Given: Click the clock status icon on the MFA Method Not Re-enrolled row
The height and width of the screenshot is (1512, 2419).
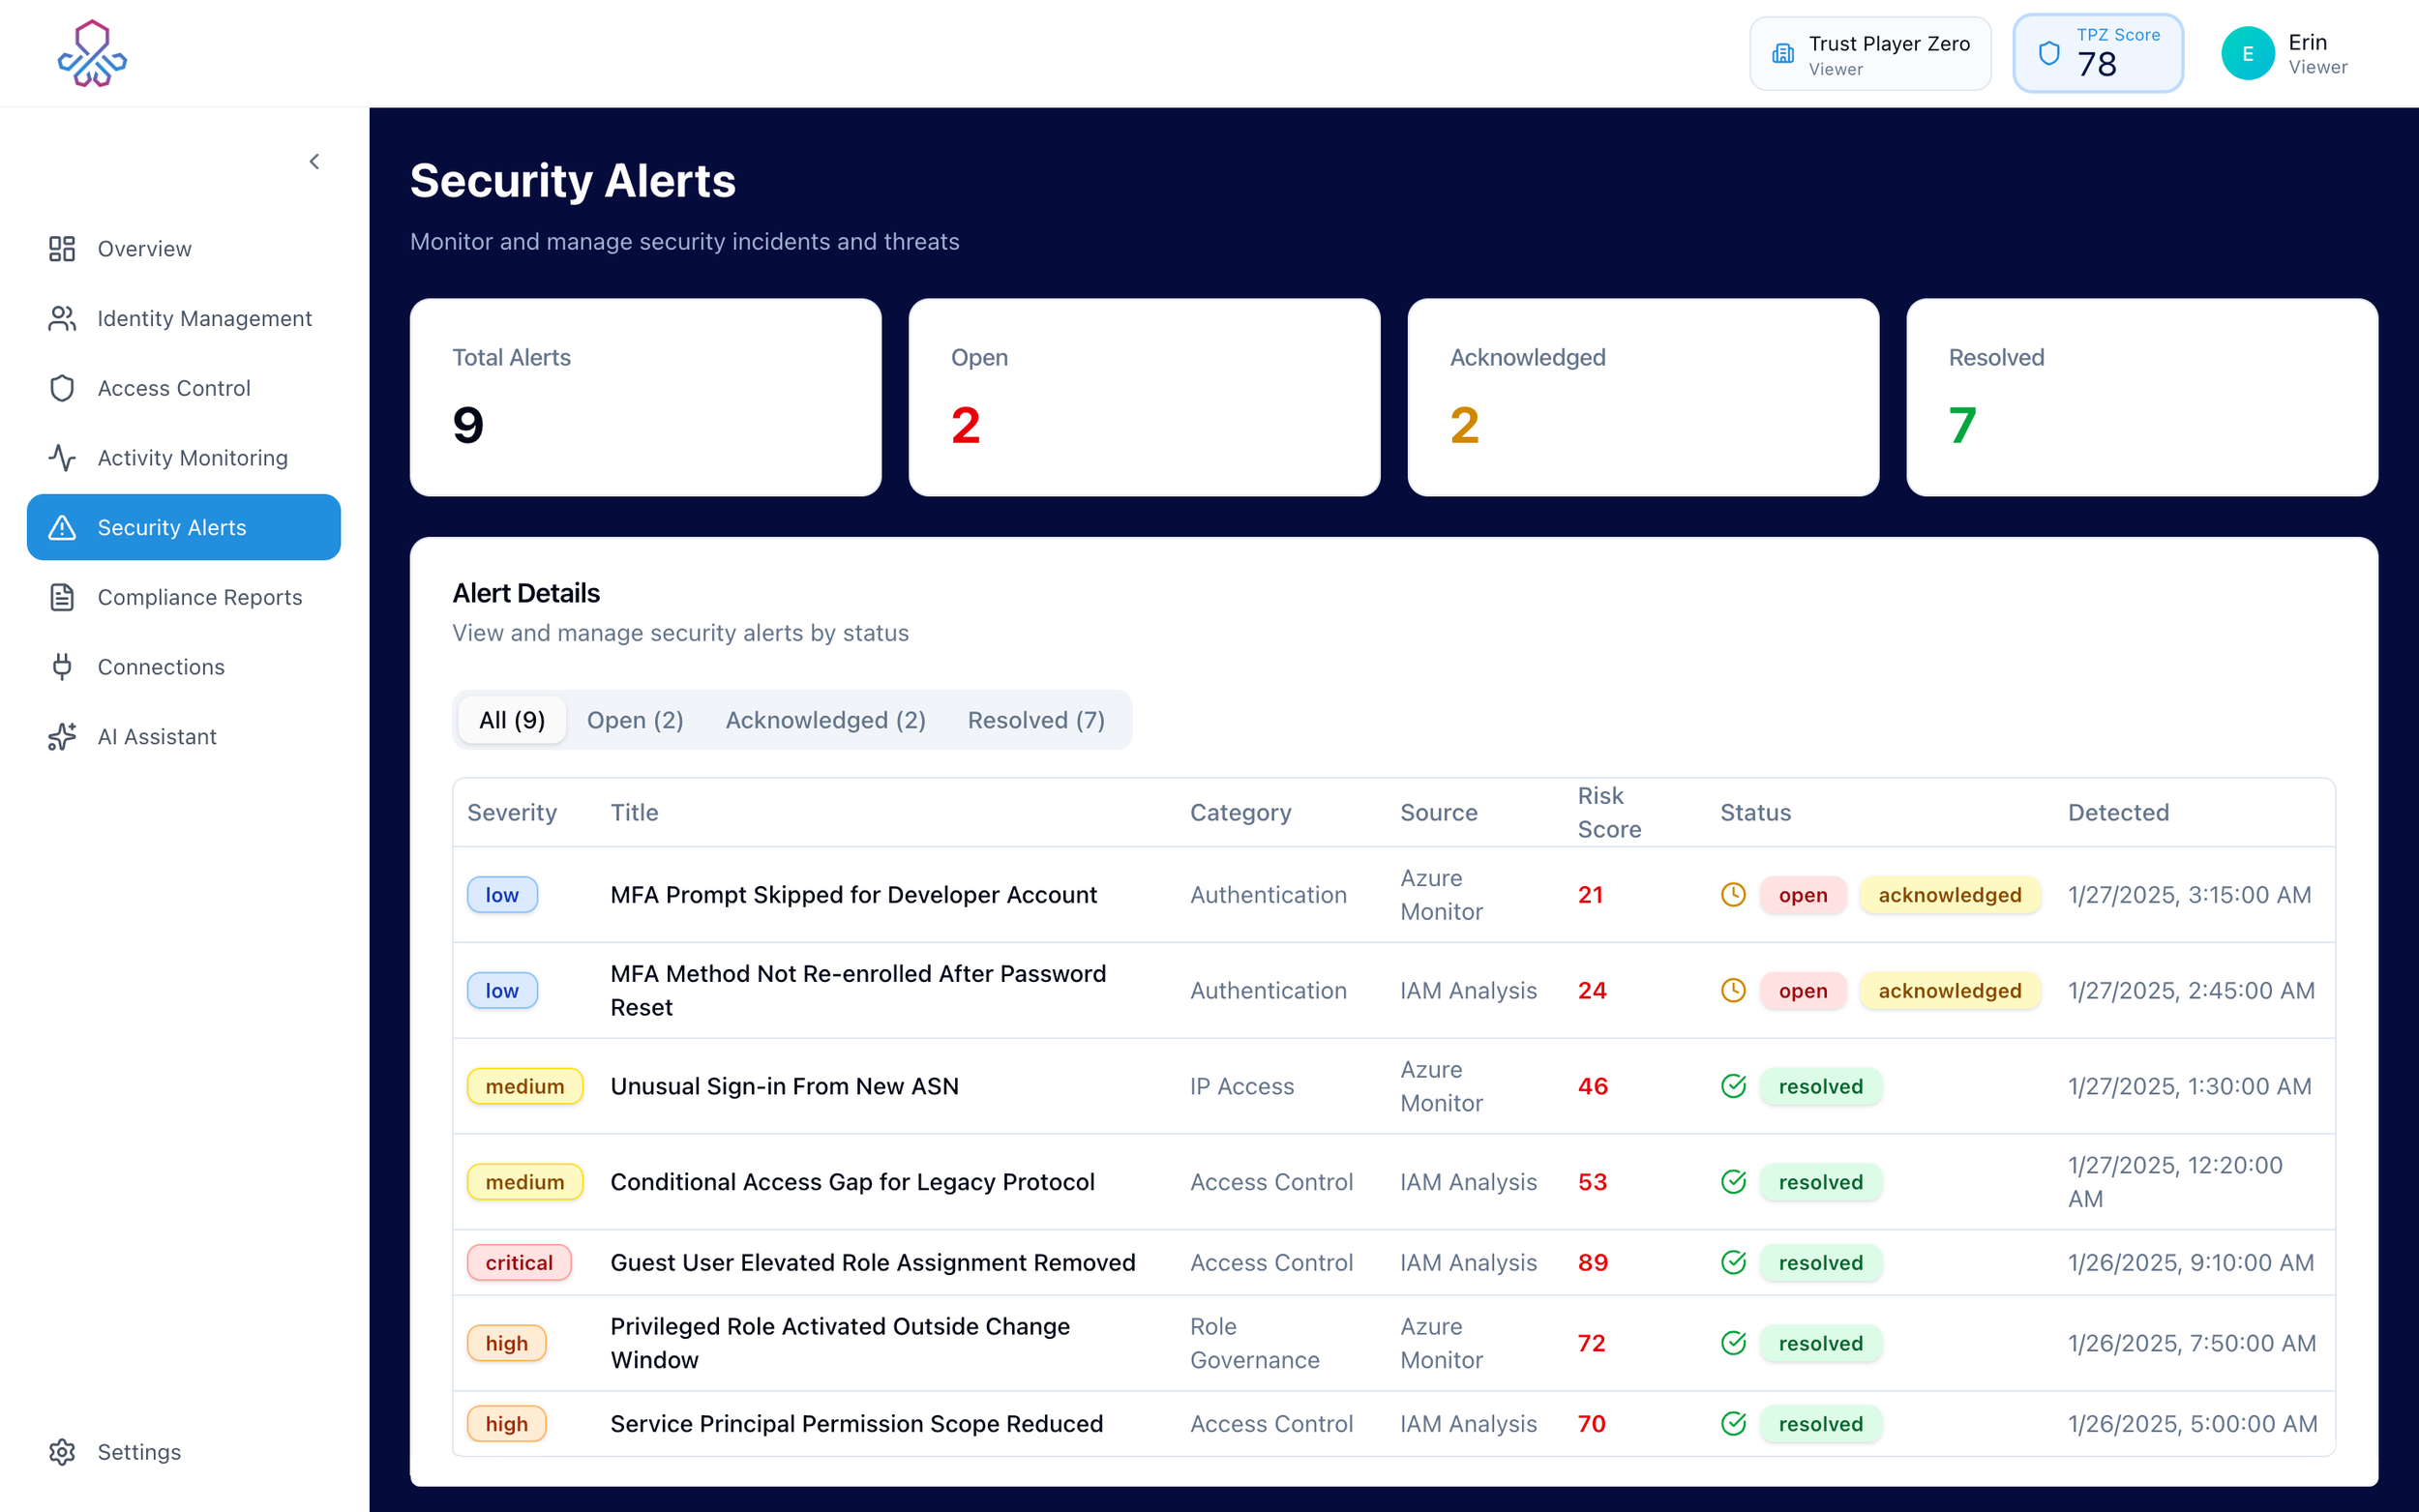Looking at the screenshot, I should [x=1733, y=990].
